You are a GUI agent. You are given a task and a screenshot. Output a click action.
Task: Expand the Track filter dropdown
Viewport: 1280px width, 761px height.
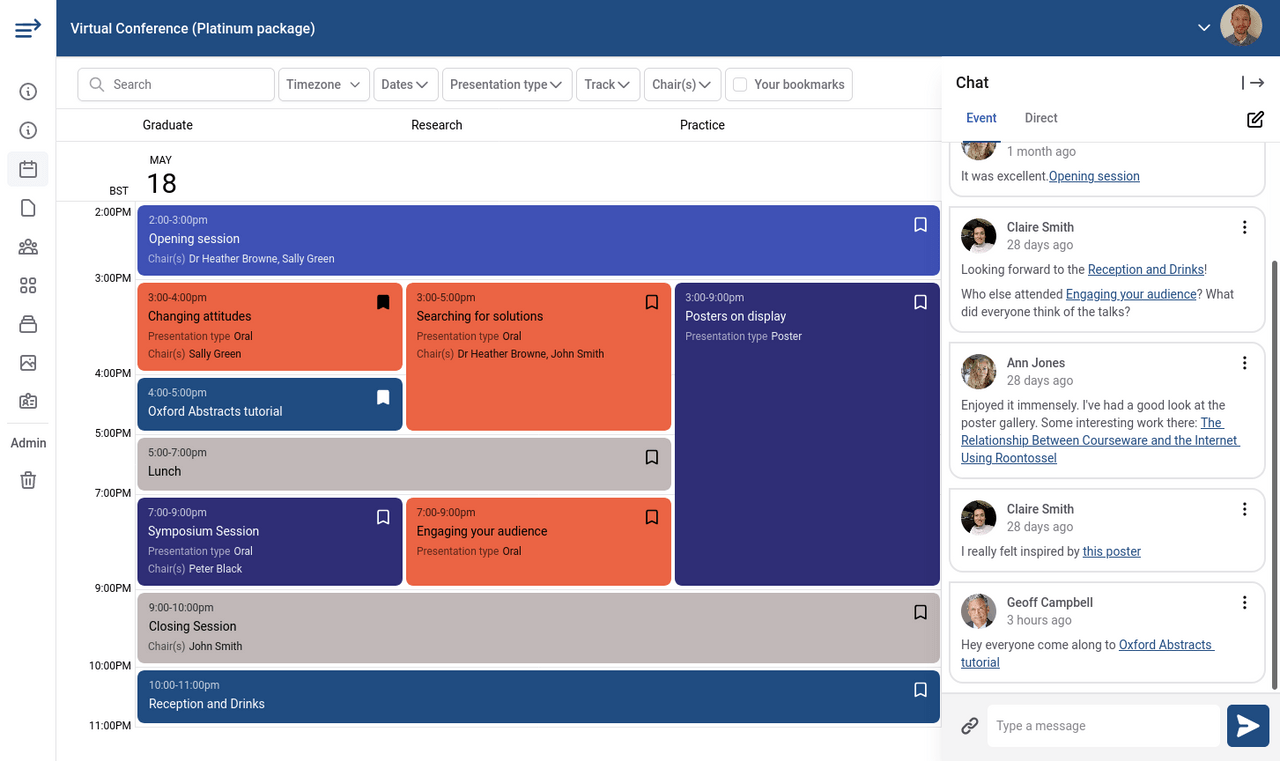pos(607,85)
